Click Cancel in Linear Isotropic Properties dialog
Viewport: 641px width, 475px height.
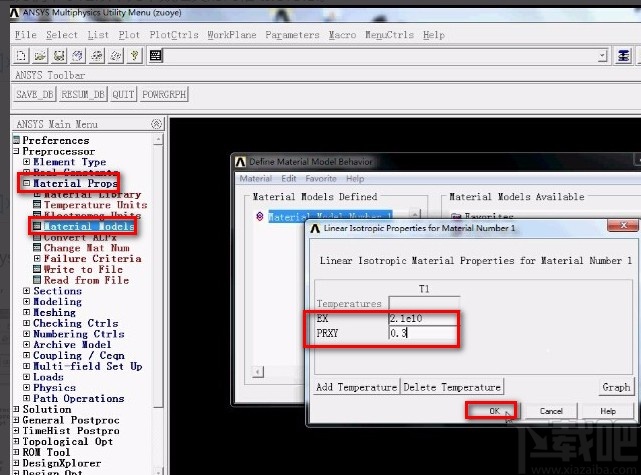(x=551, y=411)
